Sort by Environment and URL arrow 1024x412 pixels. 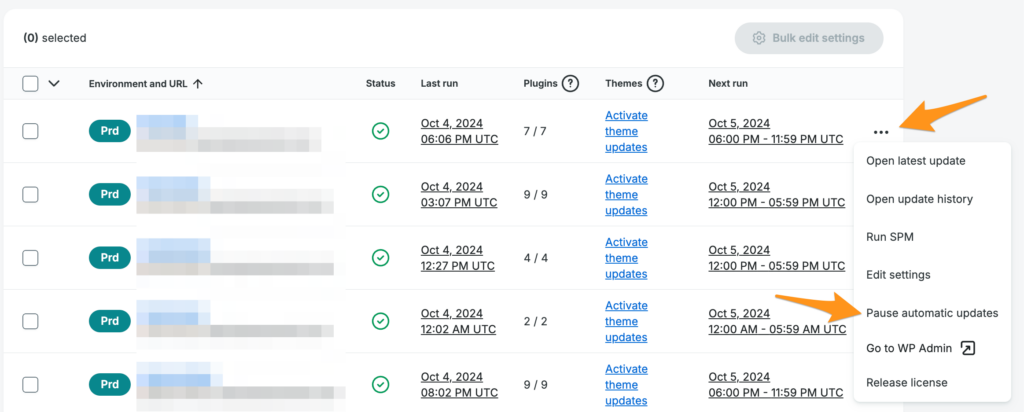click(x=198, y=84)
